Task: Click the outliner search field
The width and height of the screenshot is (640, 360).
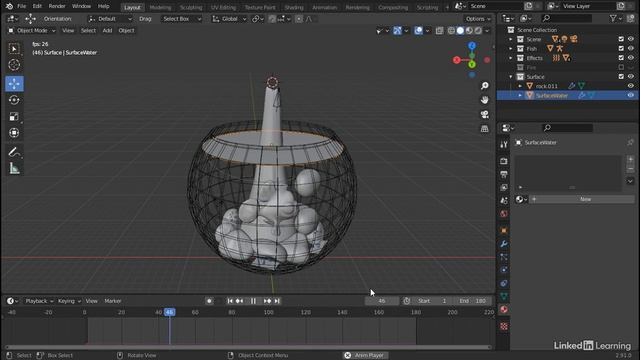Action: click(x=567, y=18)
